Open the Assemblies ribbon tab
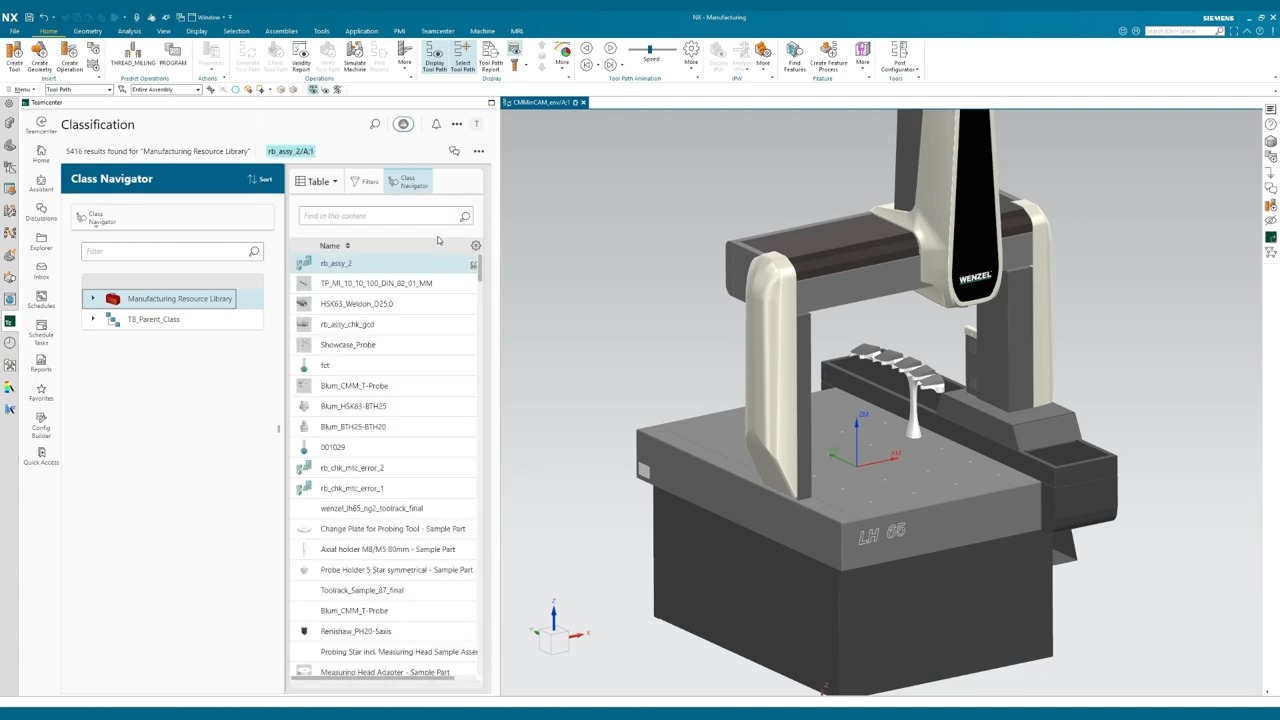The height and width of the screenshot is (720, 1280). 281,31
